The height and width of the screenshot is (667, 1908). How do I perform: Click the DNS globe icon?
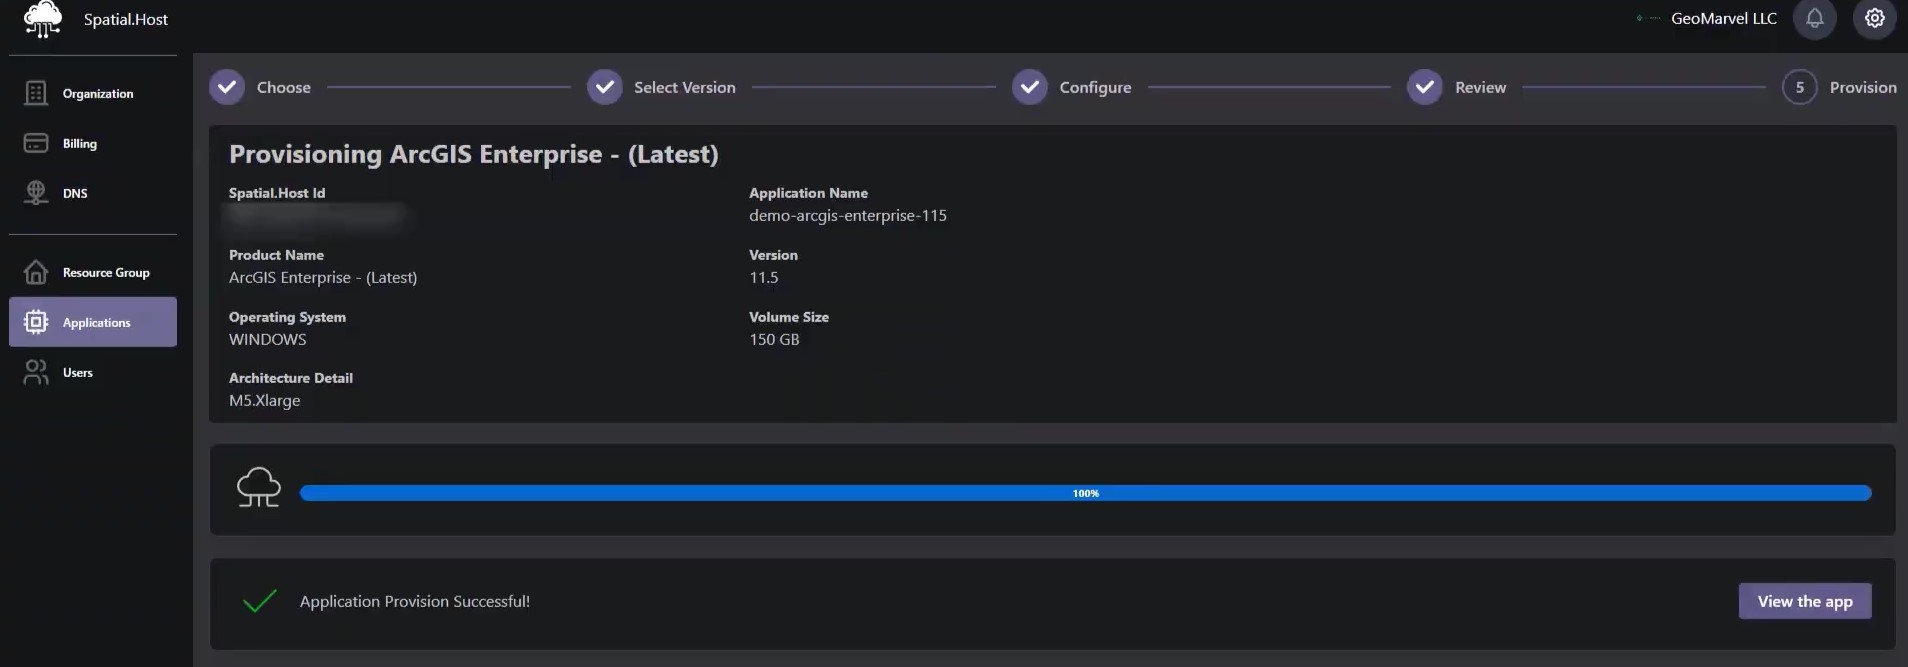36,193
